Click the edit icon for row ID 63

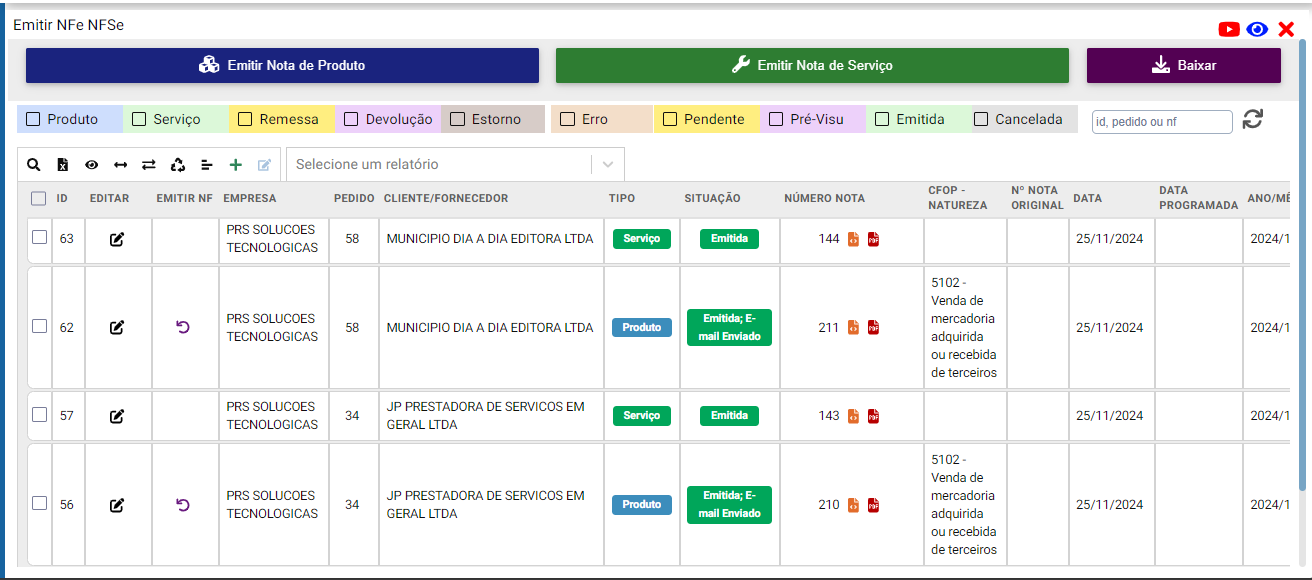(117, 239)
